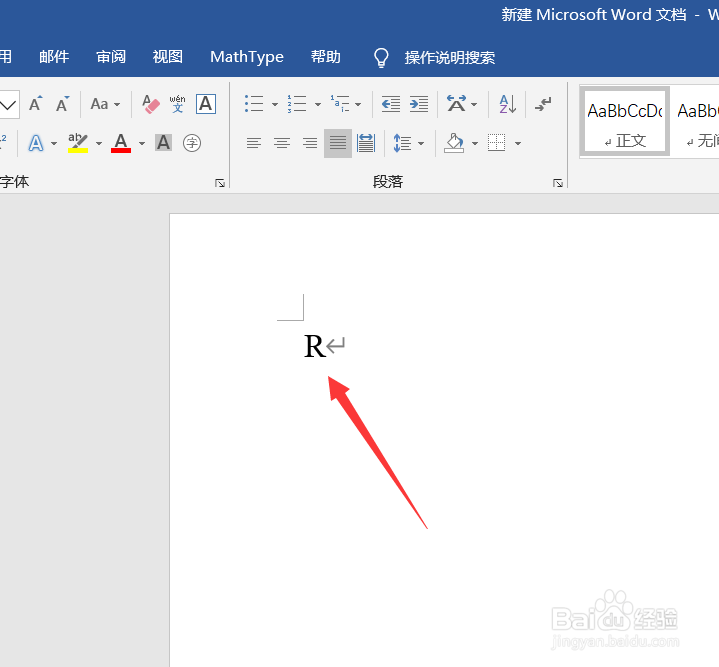Center align text
Image resolution: width=719 pixels, height=667 pixels.
pyautogui.click(x=282, y=143)
